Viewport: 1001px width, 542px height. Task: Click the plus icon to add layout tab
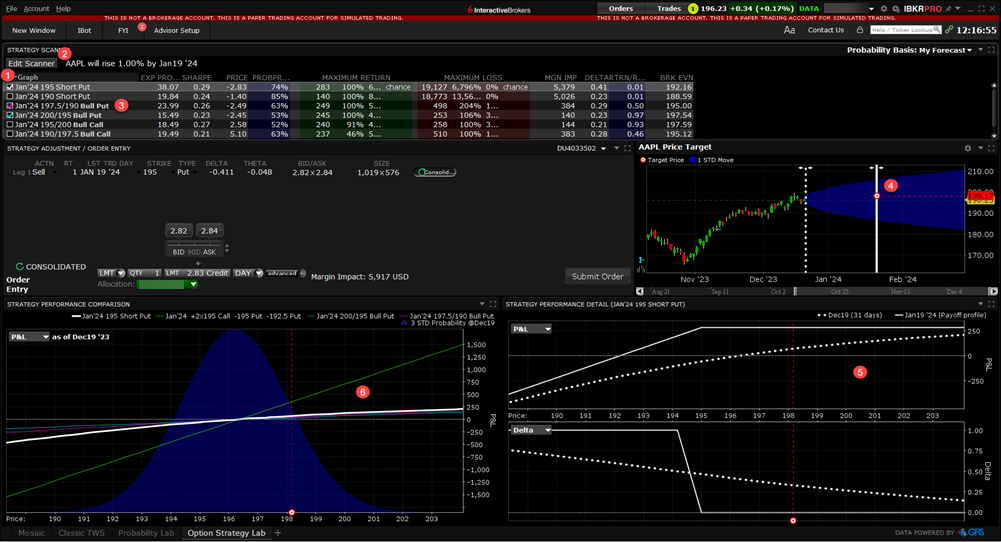278,532
